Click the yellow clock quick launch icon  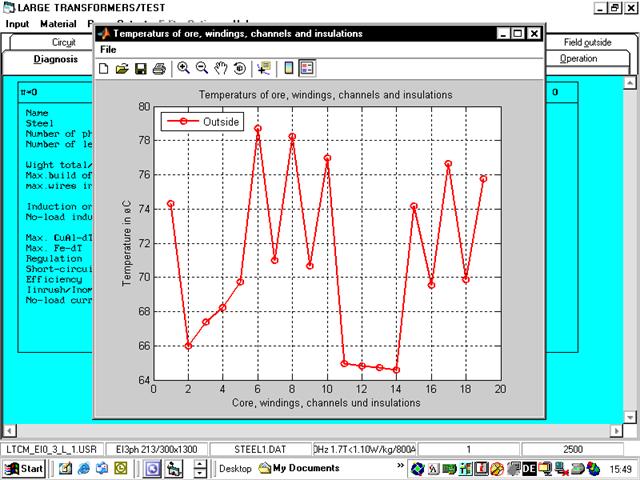120,469
